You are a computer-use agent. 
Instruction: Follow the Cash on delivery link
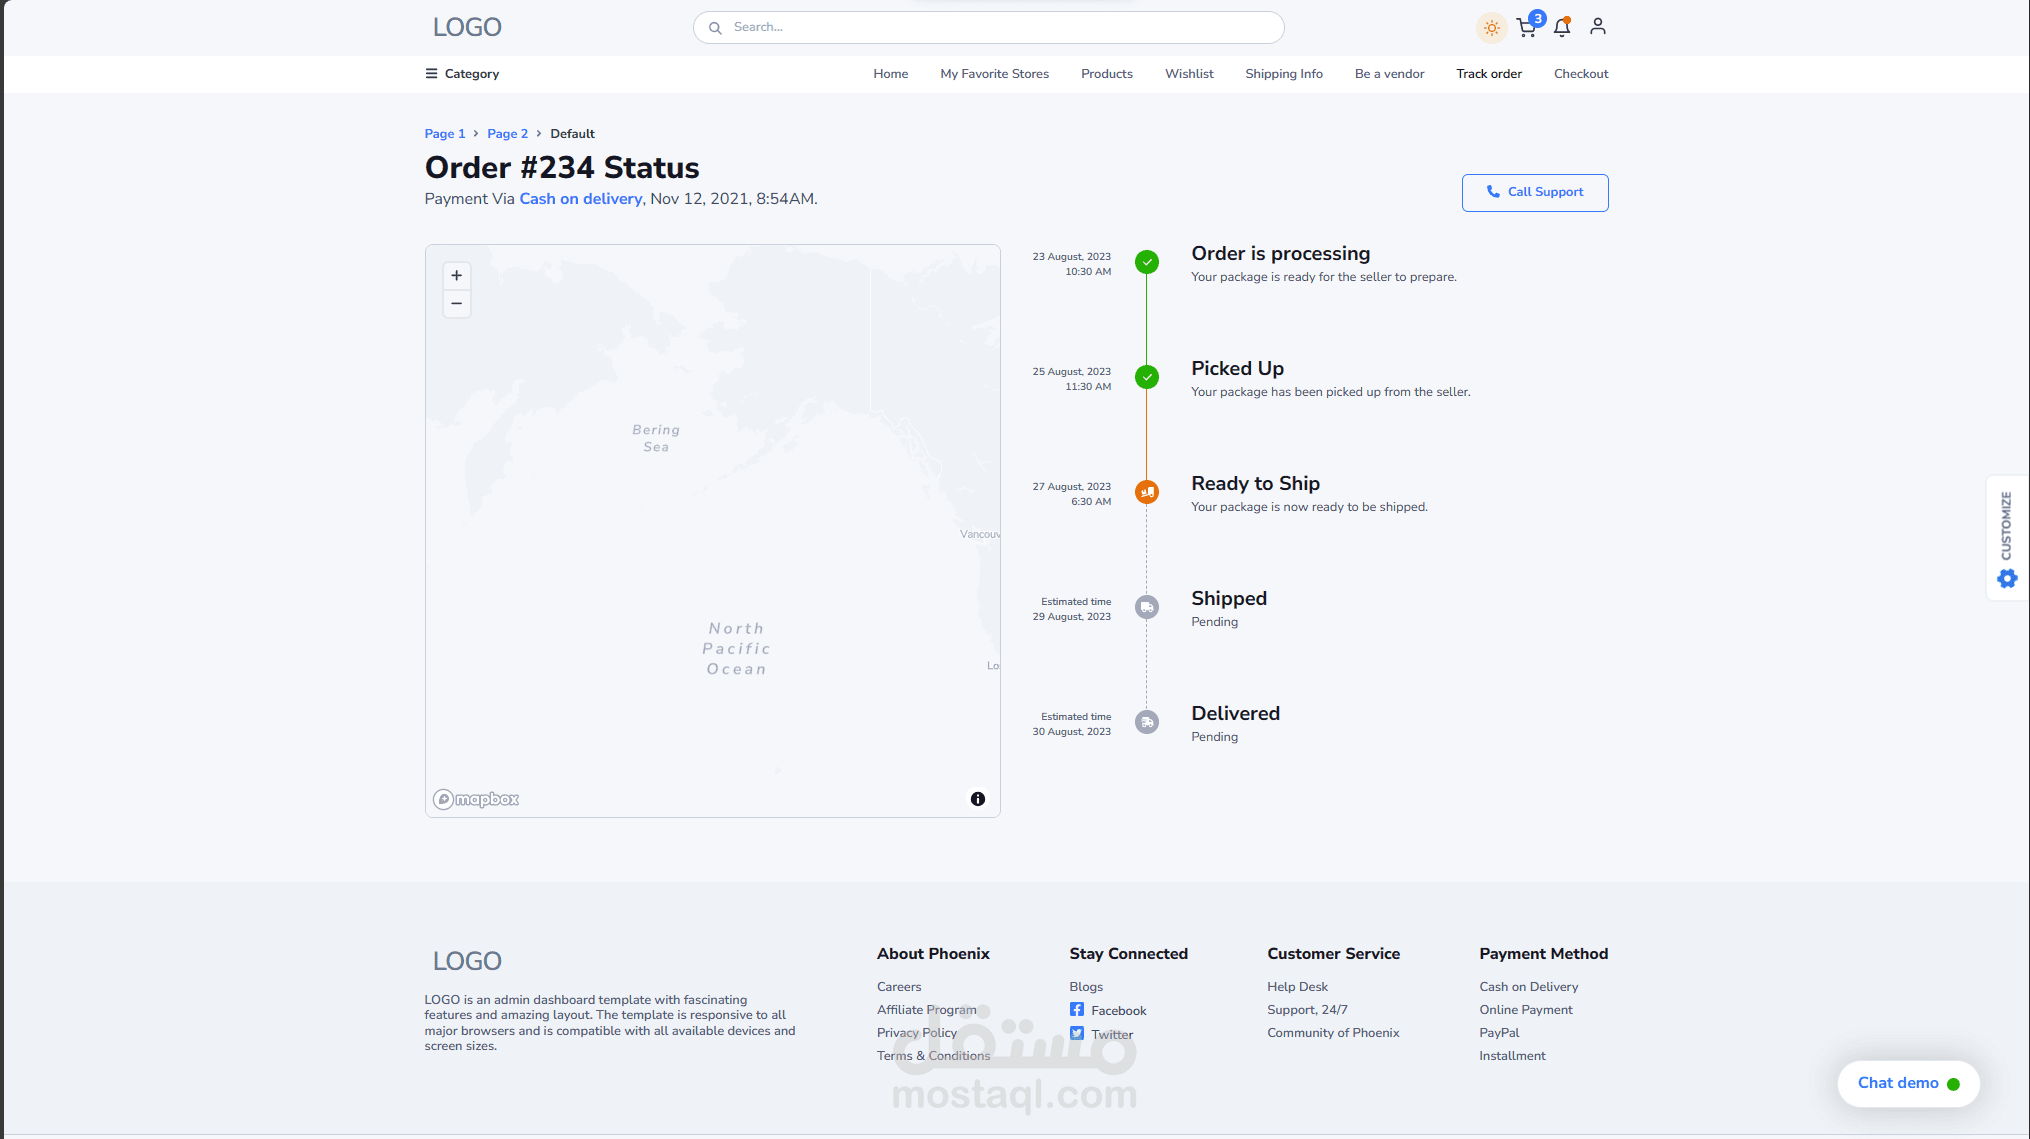tap(580, 199)
